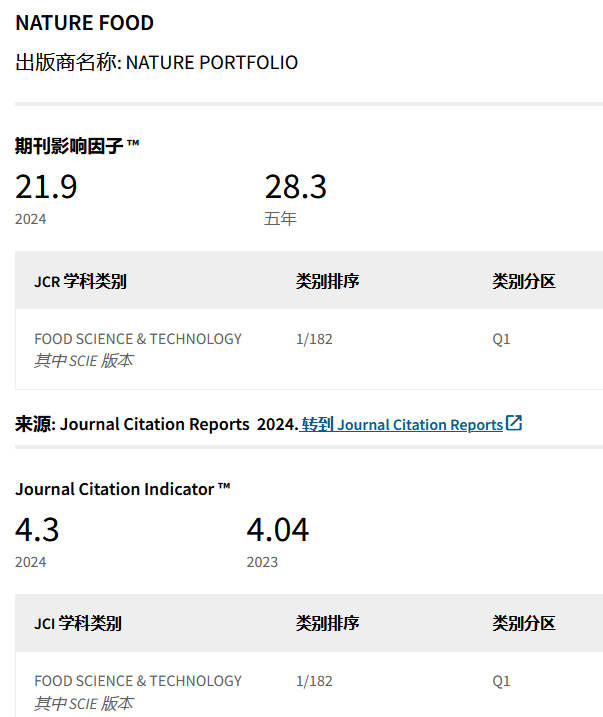Click the 2024 JCI value 4.3
Screen dimensions: 603x717
(37, 529)
